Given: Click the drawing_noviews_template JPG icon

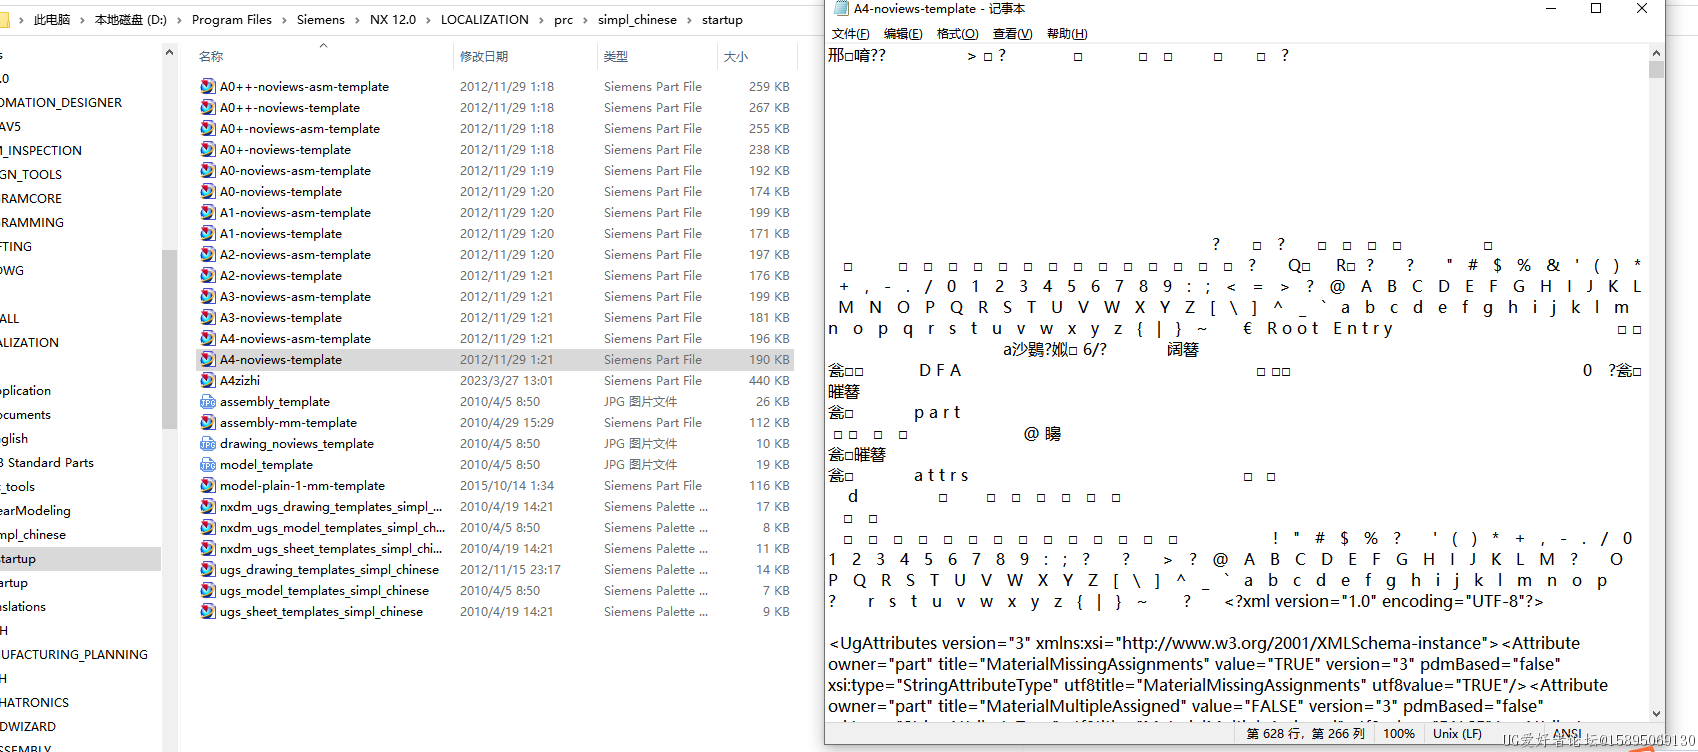Looking at the screenshot, I should (208, 443).
